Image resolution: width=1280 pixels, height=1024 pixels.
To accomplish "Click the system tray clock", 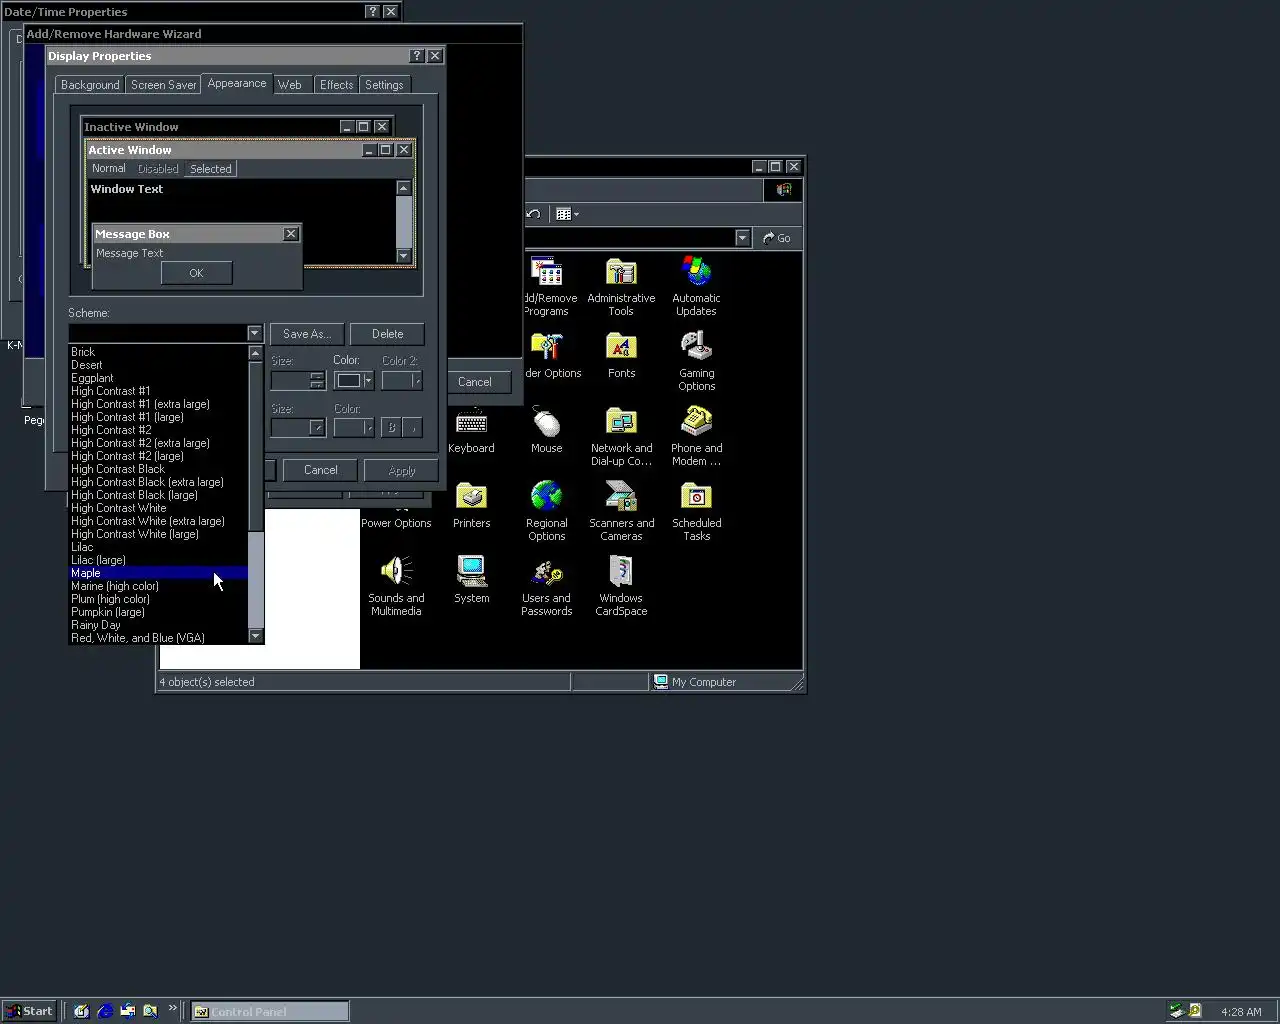I will coord(1241,1012).
